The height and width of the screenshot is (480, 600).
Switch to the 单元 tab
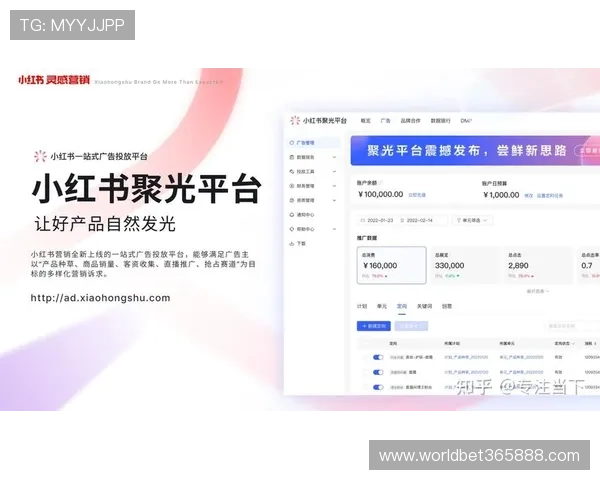(382, 306)
